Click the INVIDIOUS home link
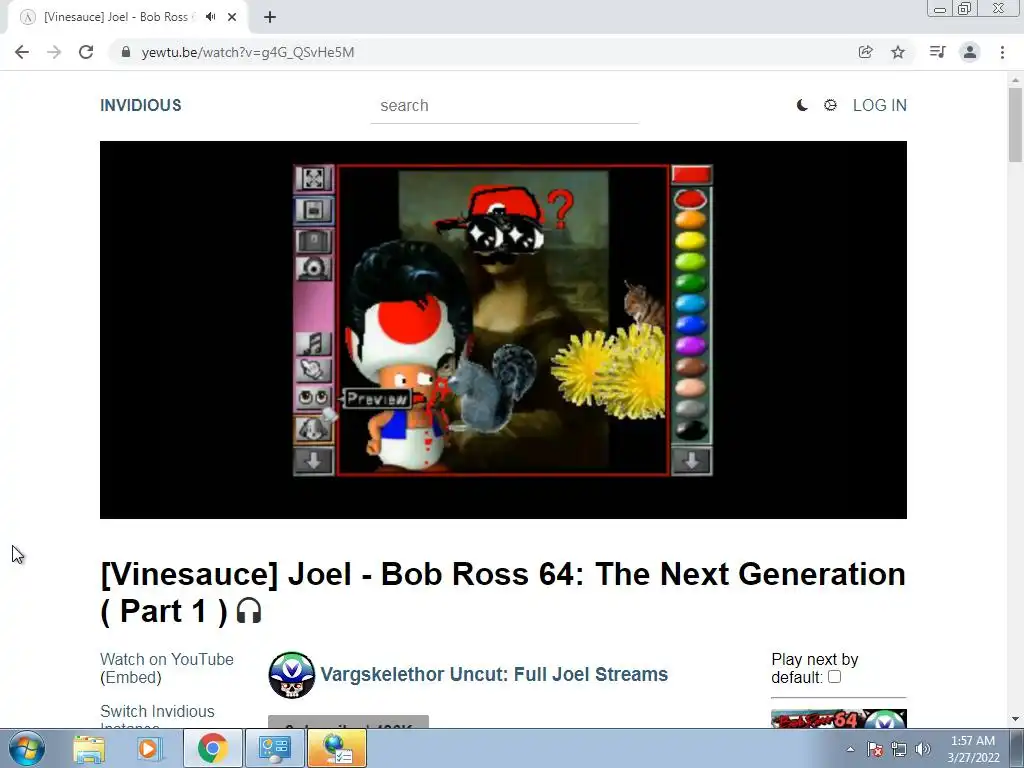 coord(140,105)
